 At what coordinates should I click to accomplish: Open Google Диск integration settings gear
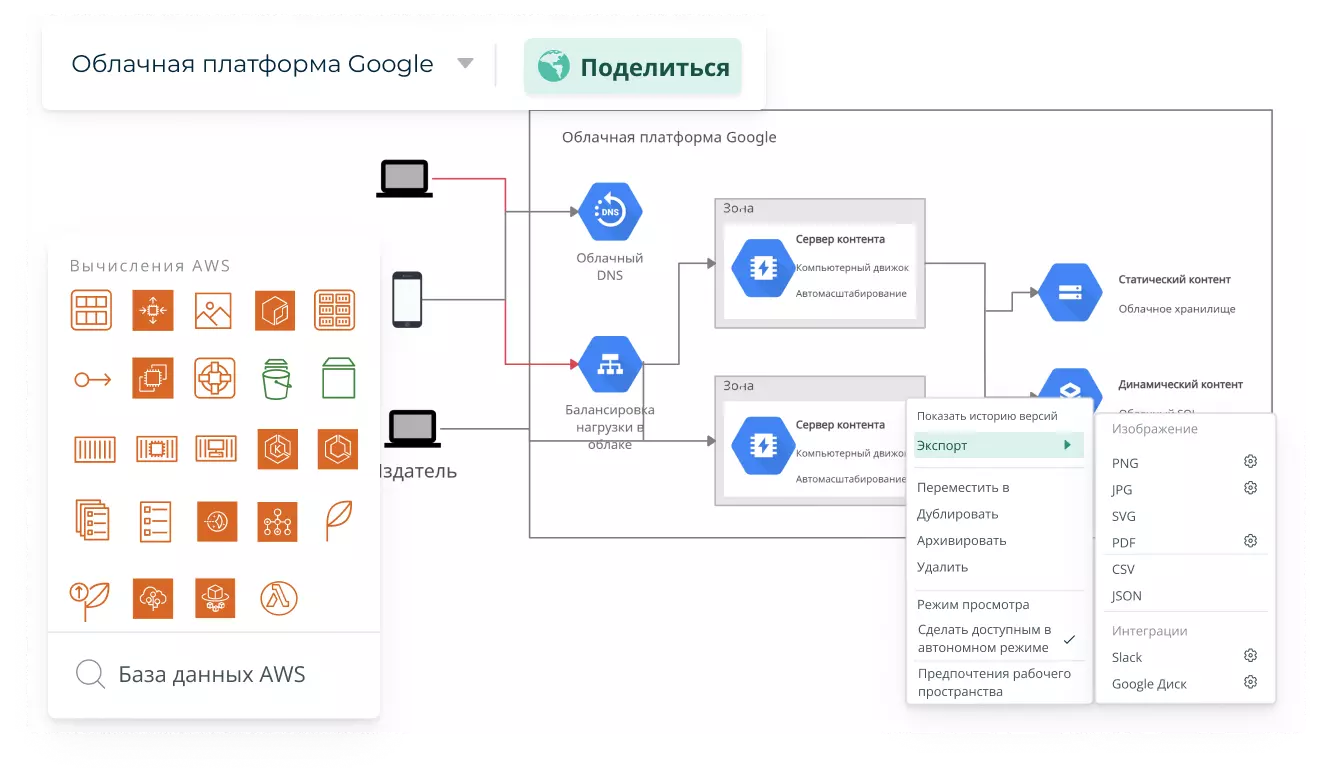pyautogui.click(x=1250, y=682)
